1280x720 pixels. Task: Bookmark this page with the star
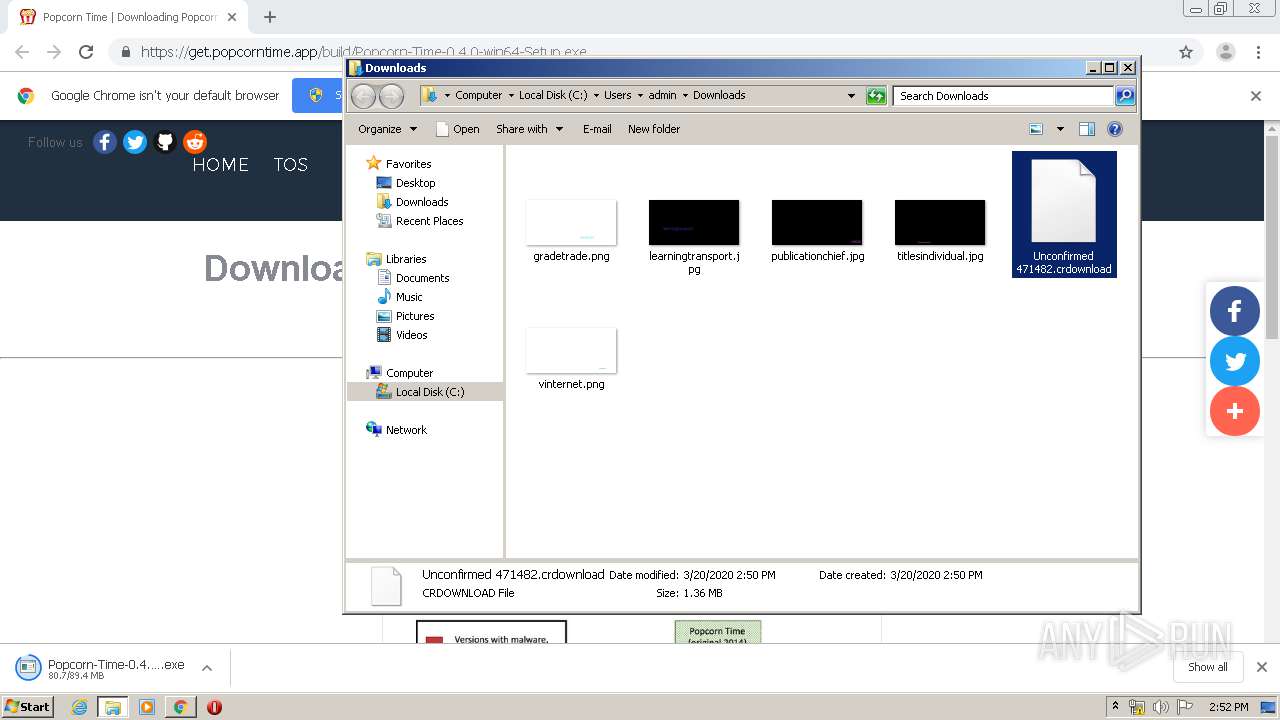(x=1186, y=52)
